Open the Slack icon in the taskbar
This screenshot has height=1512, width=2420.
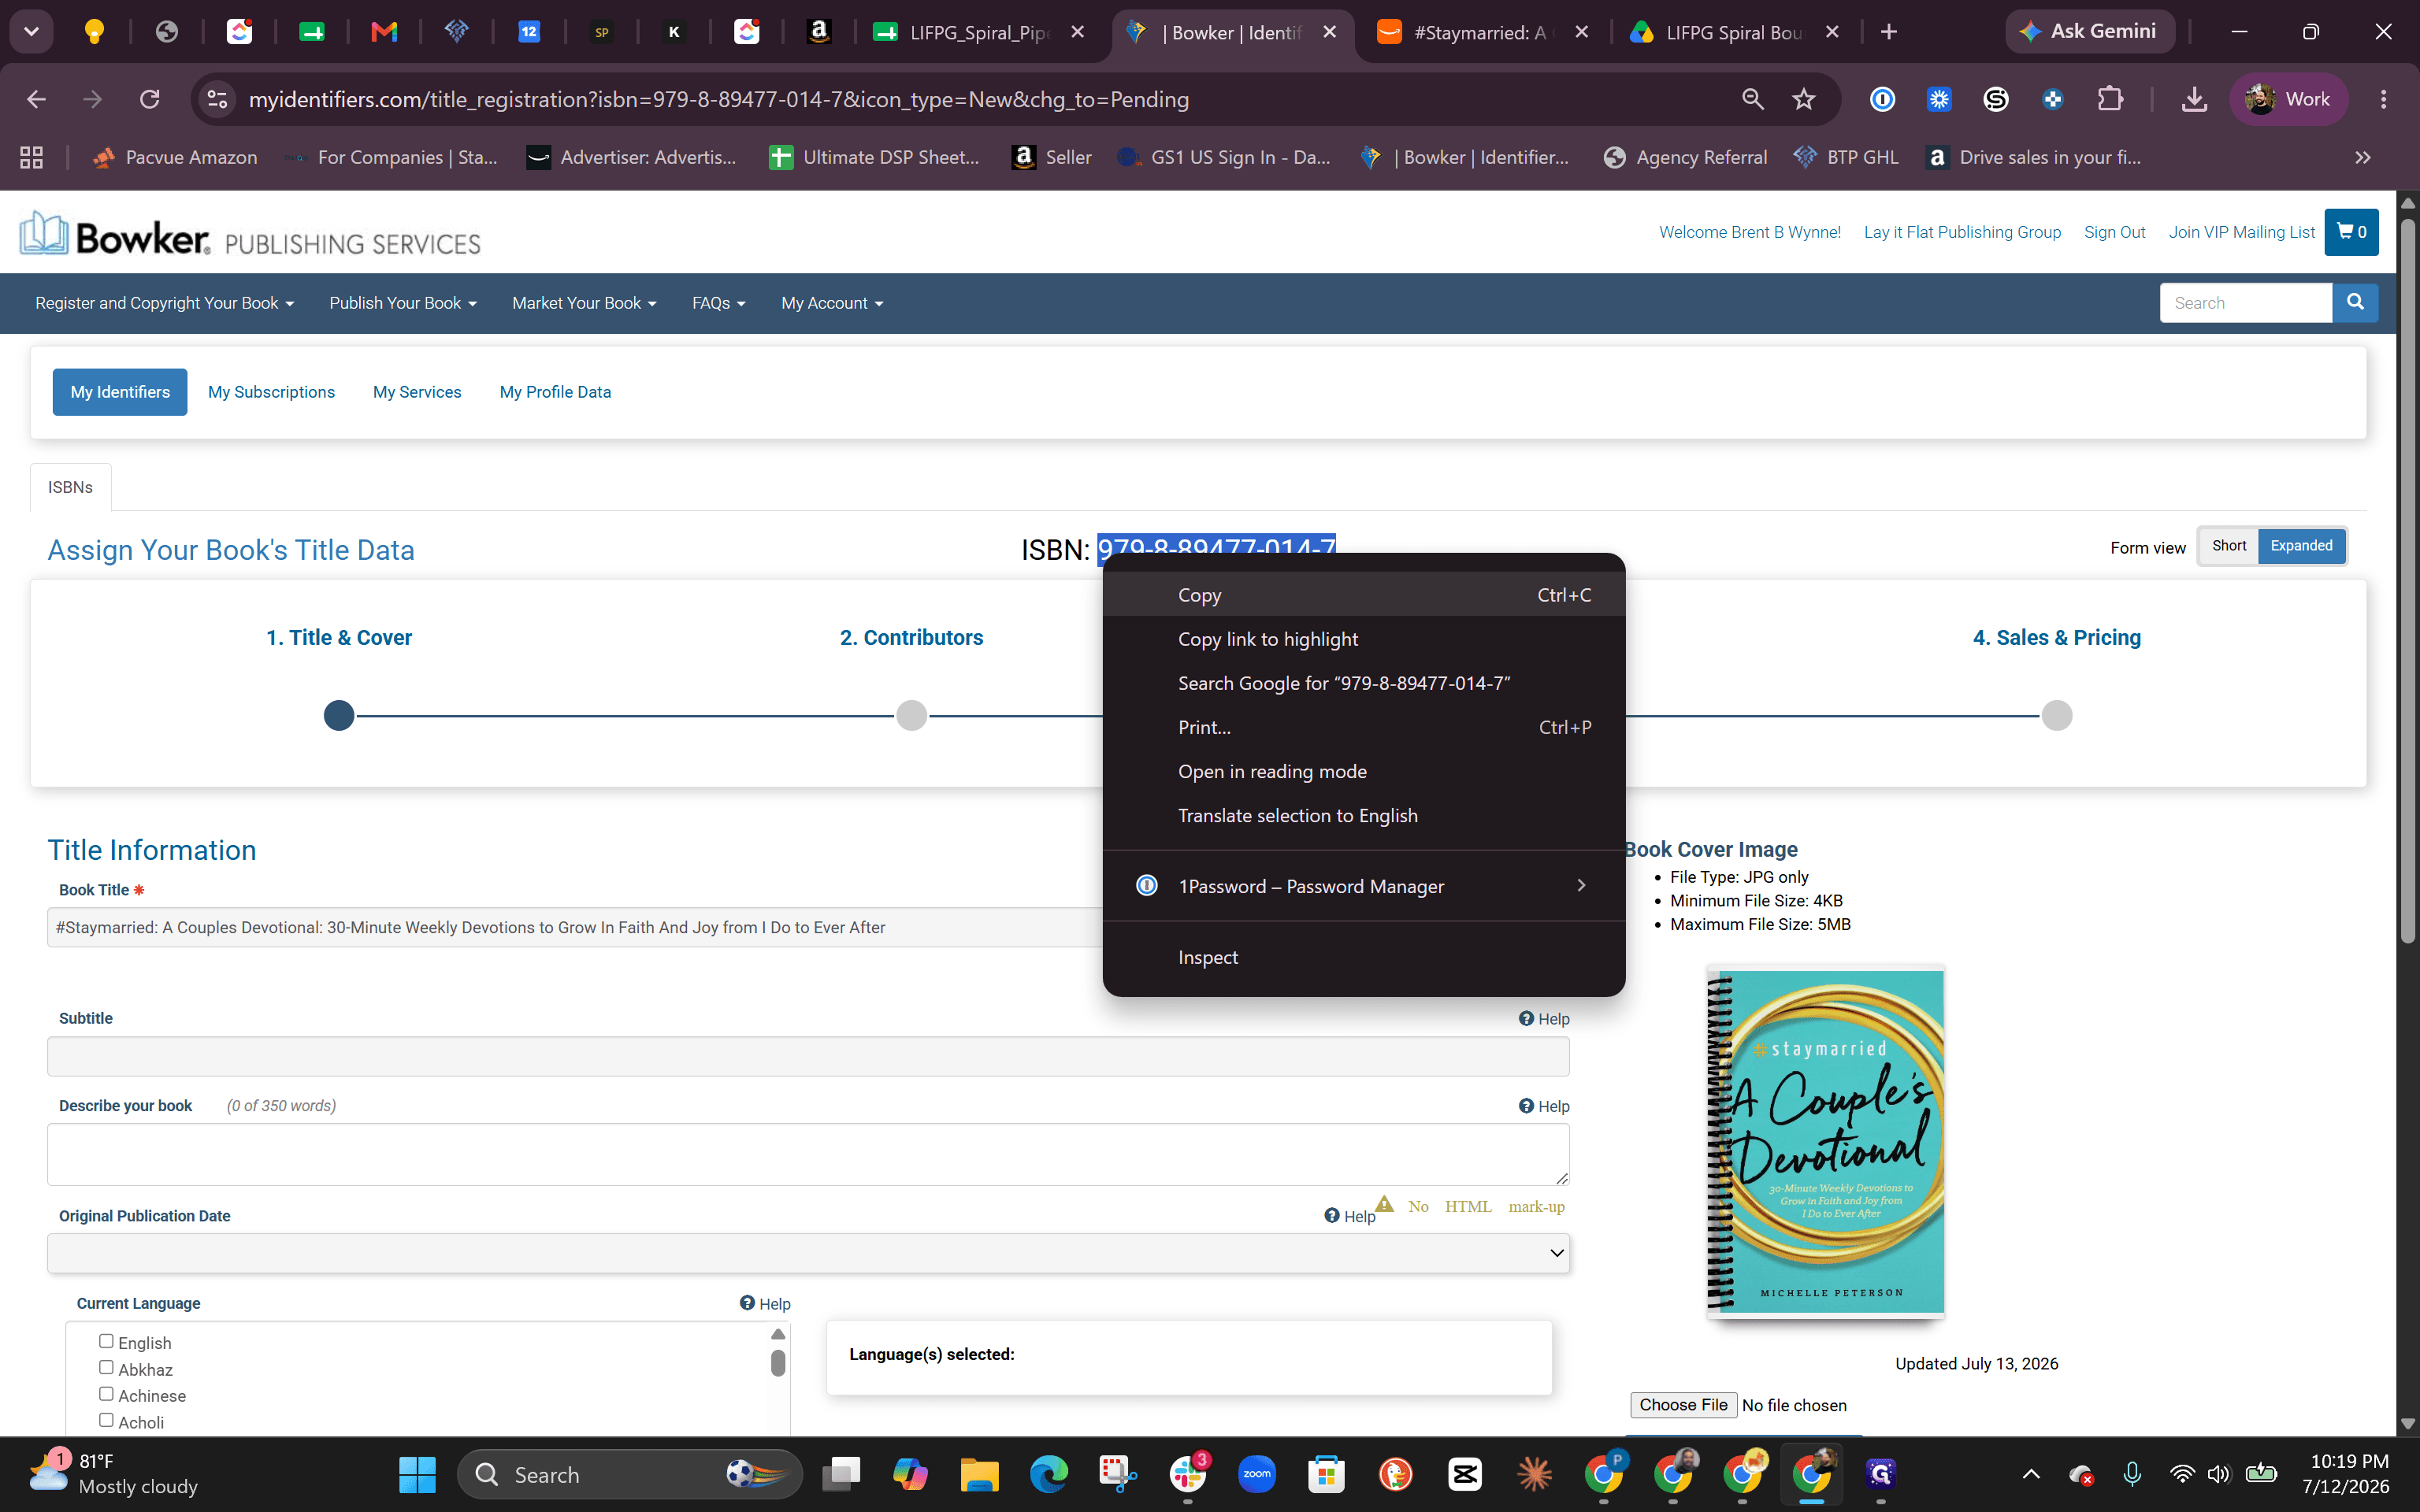click(1188, 1474)
